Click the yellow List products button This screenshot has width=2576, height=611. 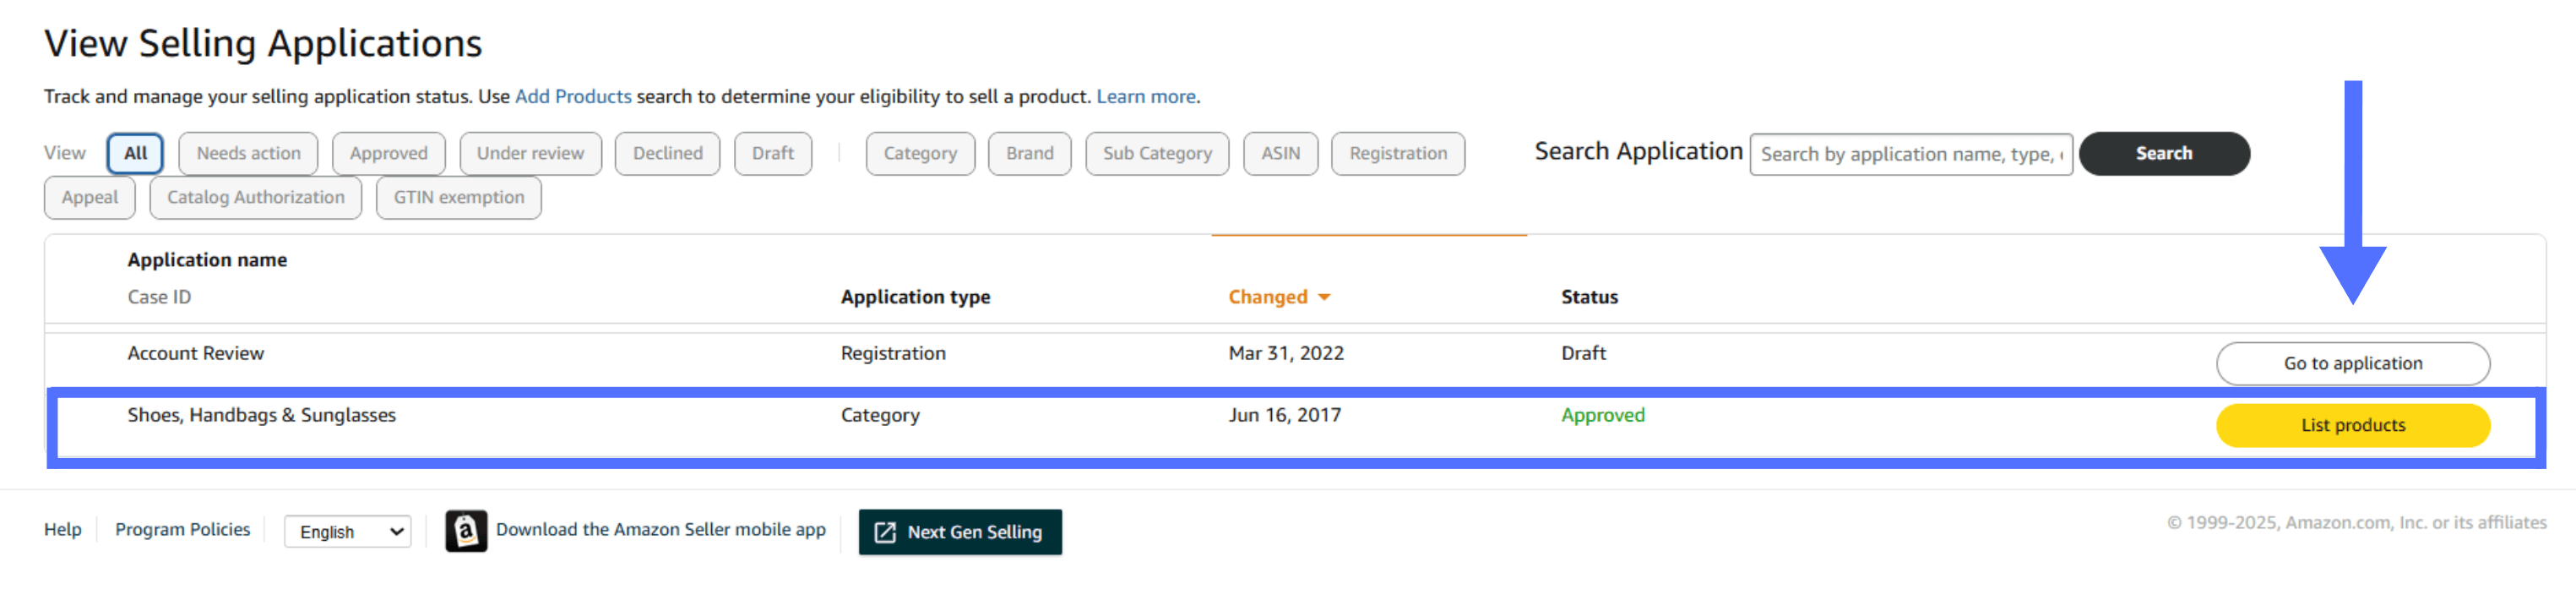click(x=2352, y=426)
